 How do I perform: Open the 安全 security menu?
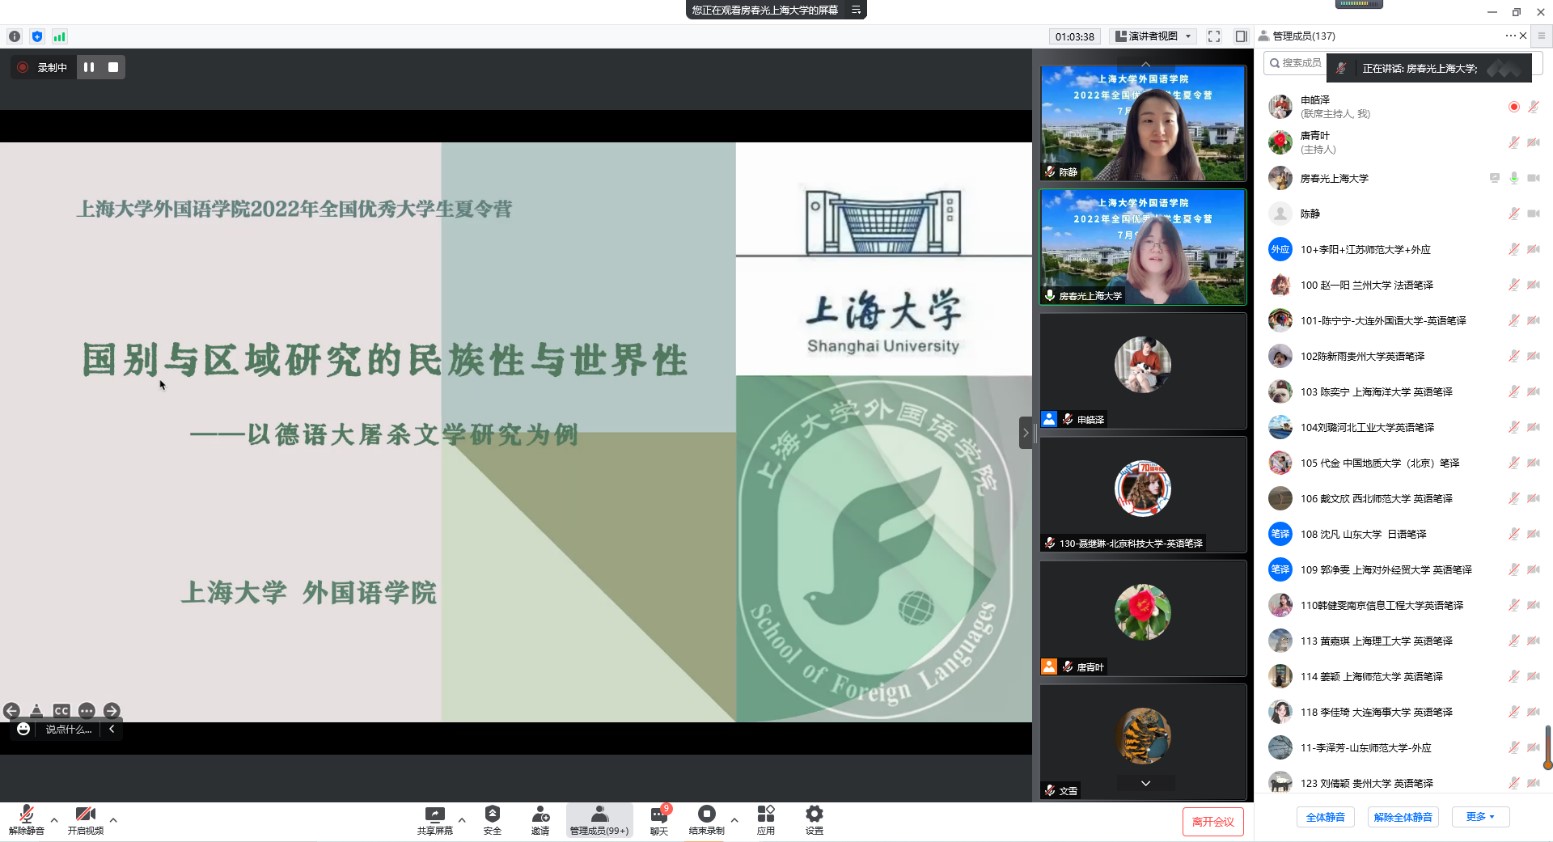tap(492, 820)
